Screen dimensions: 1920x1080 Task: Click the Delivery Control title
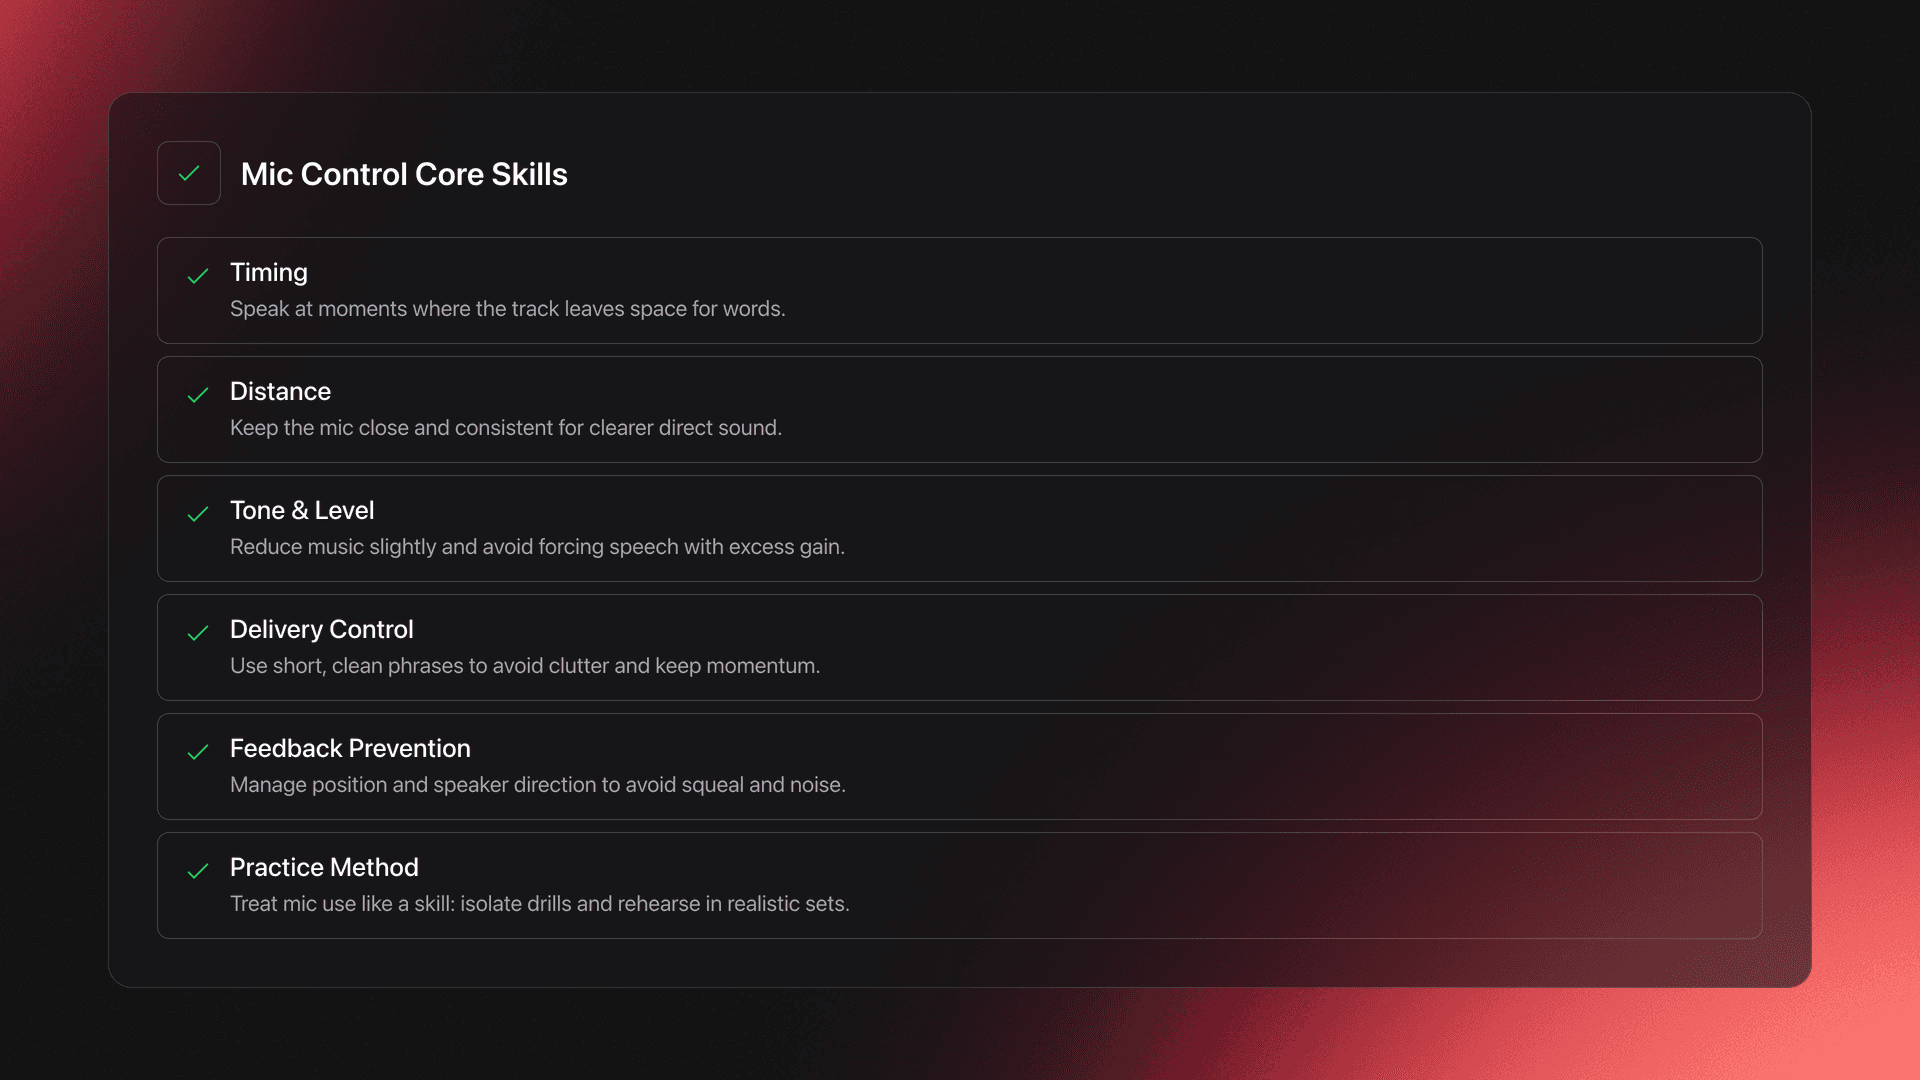pyautogui.click(x=321, y=629)
